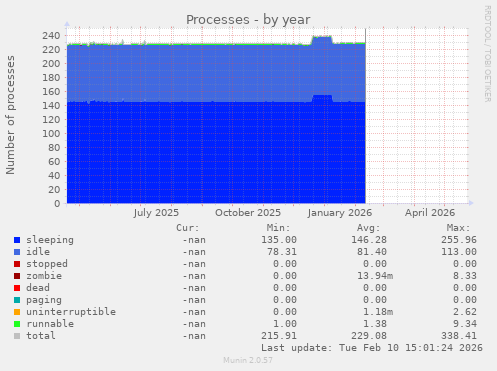The height and width of the screenshot is (371, 497).
Task: Click the 'runnable' legend label
Action: [50, 324]
